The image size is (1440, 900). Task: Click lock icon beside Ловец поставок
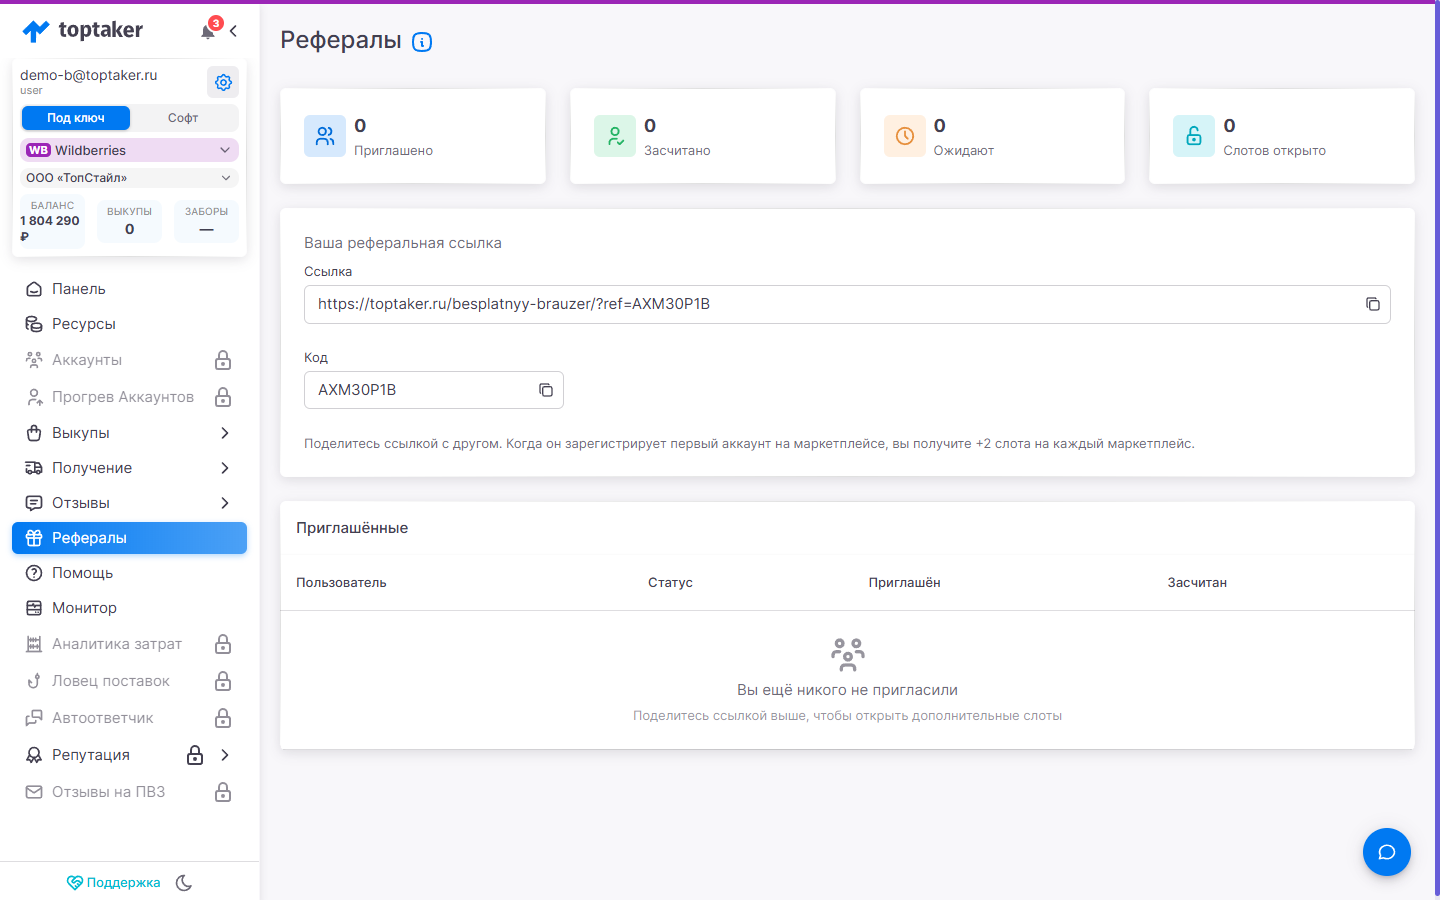pyautogui.click(x=223, y=681)
